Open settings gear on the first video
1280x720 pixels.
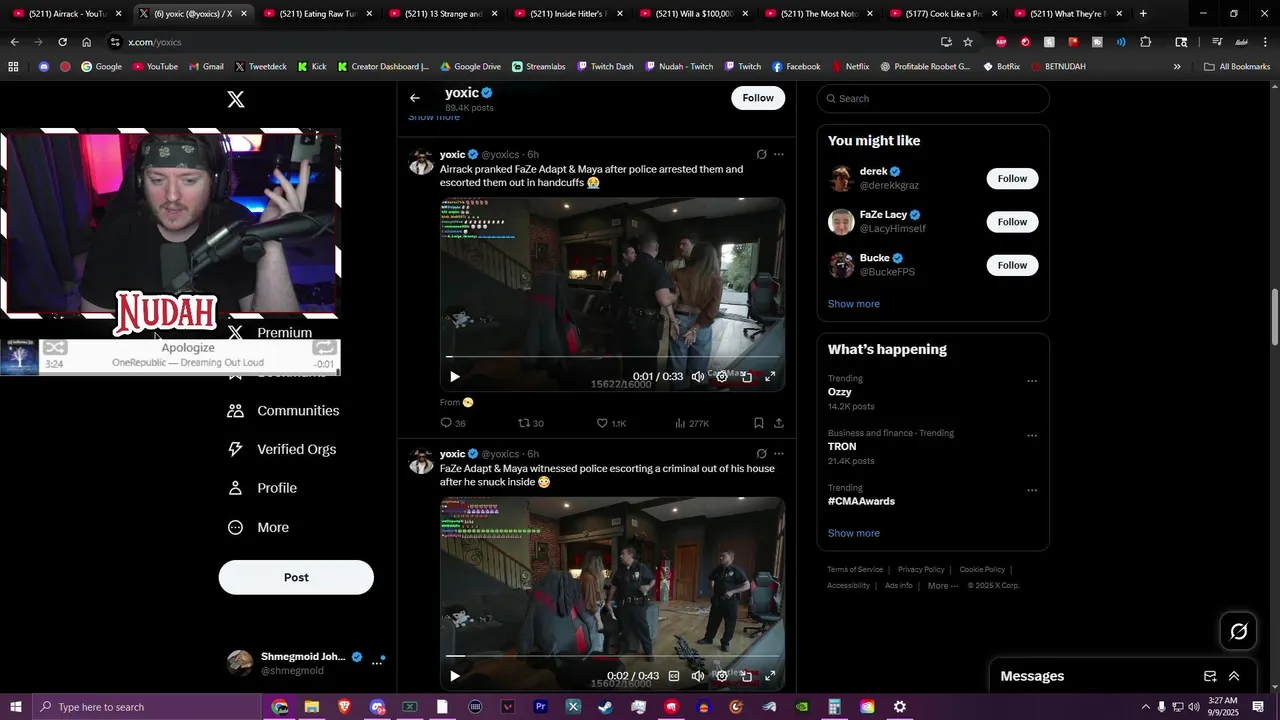[x=722, y=377]
